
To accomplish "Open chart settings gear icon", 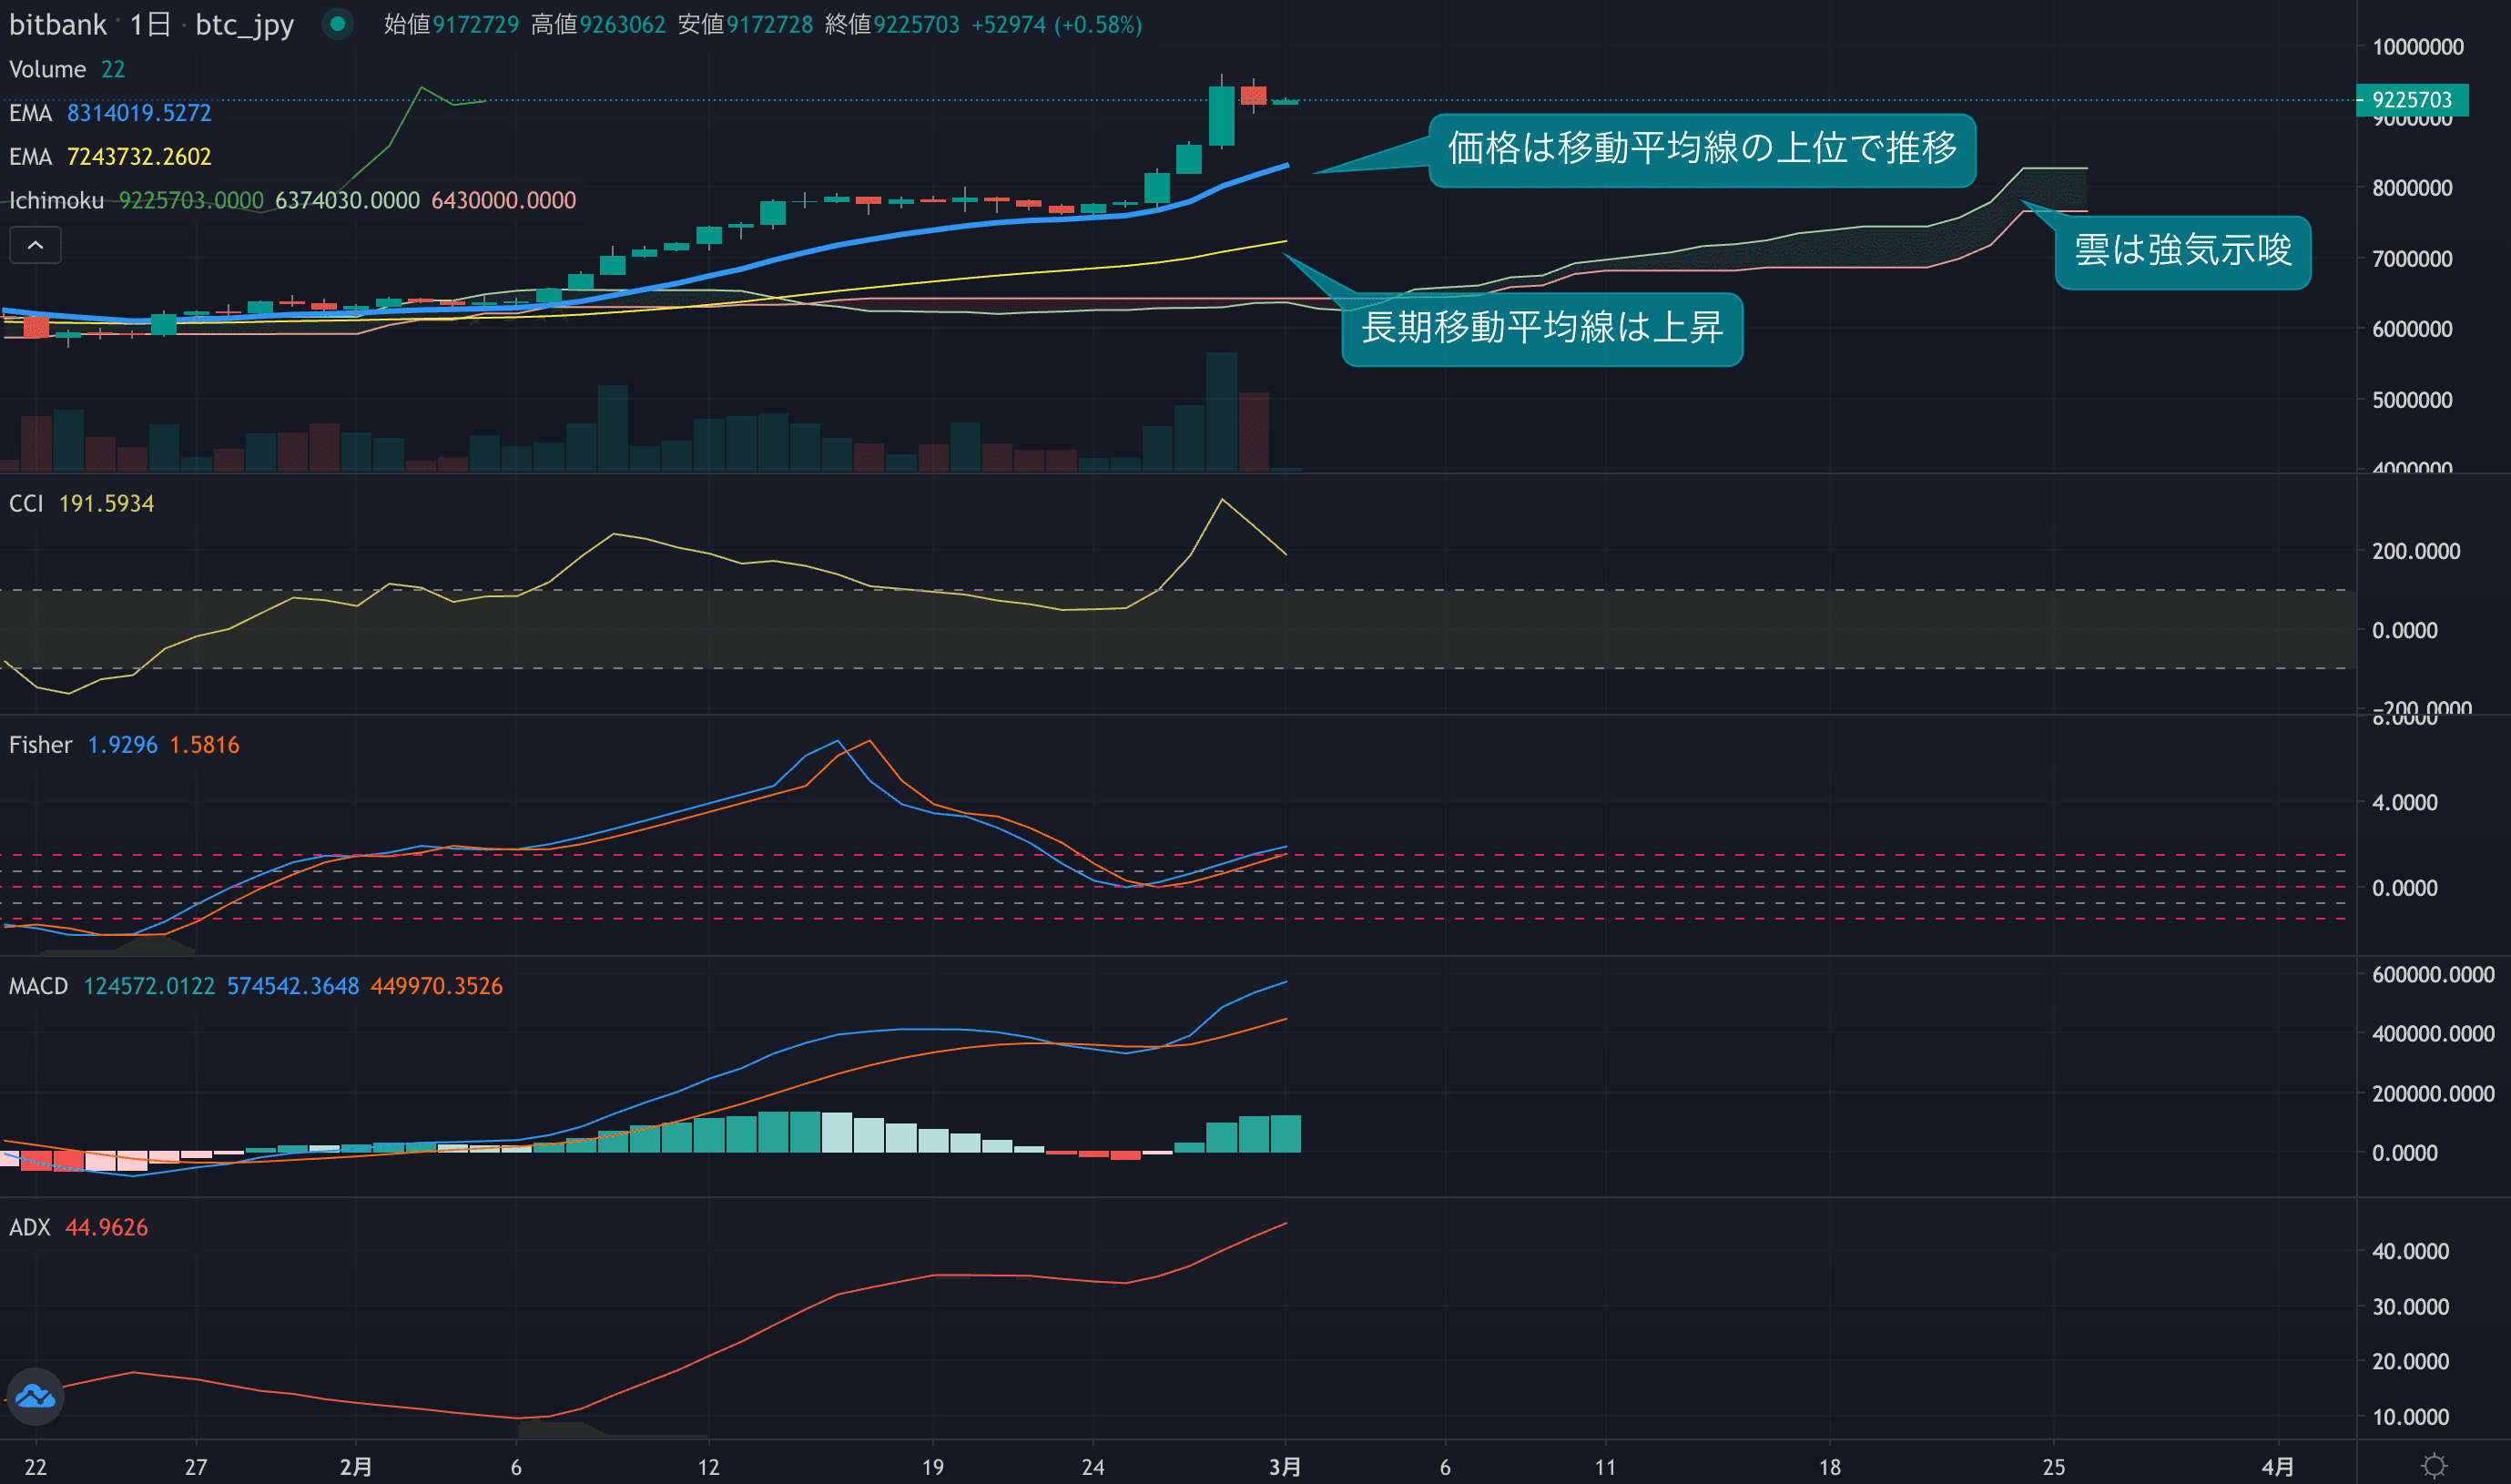I will [2434, 1466].
